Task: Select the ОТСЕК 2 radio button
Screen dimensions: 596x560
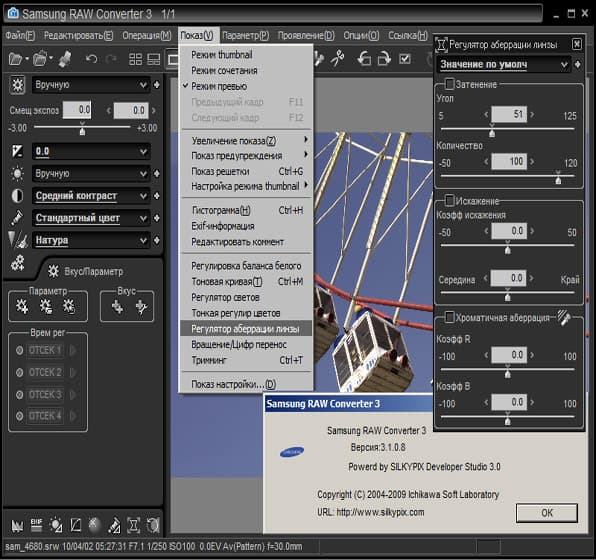Action: coord(19,373)
